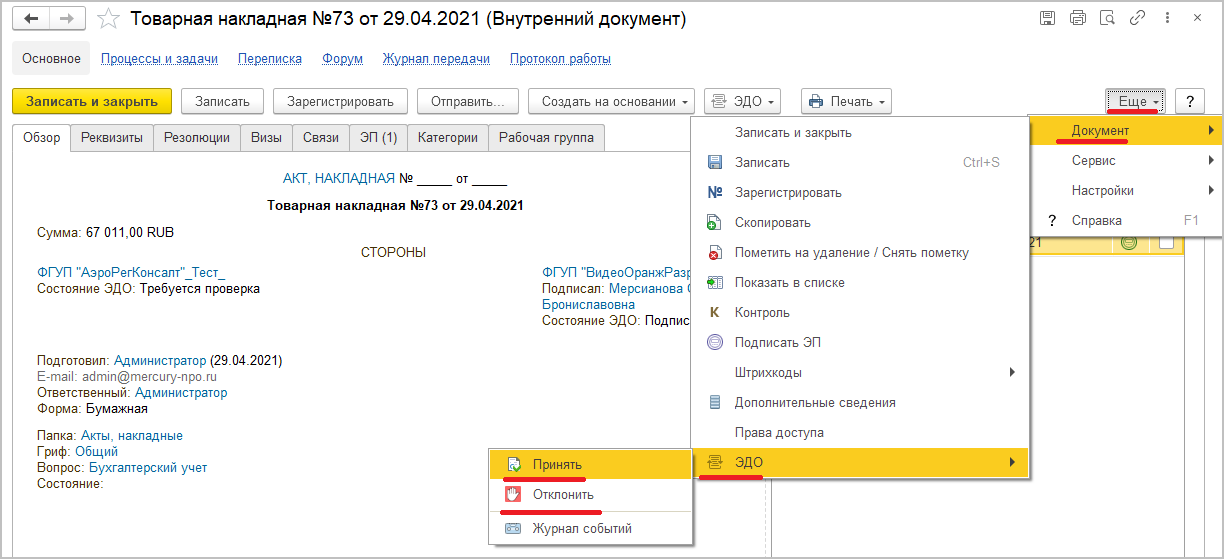This screenshot has height=559, width=1224.
Task: Expand the Настройки submenu
Action: pos(1126,190)
